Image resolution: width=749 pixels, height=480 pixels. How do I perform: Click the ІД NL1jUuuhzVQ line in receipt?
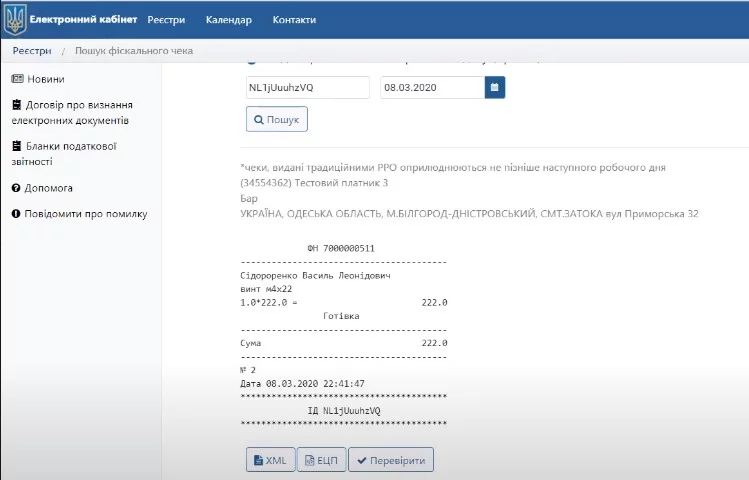coord(344,411)
